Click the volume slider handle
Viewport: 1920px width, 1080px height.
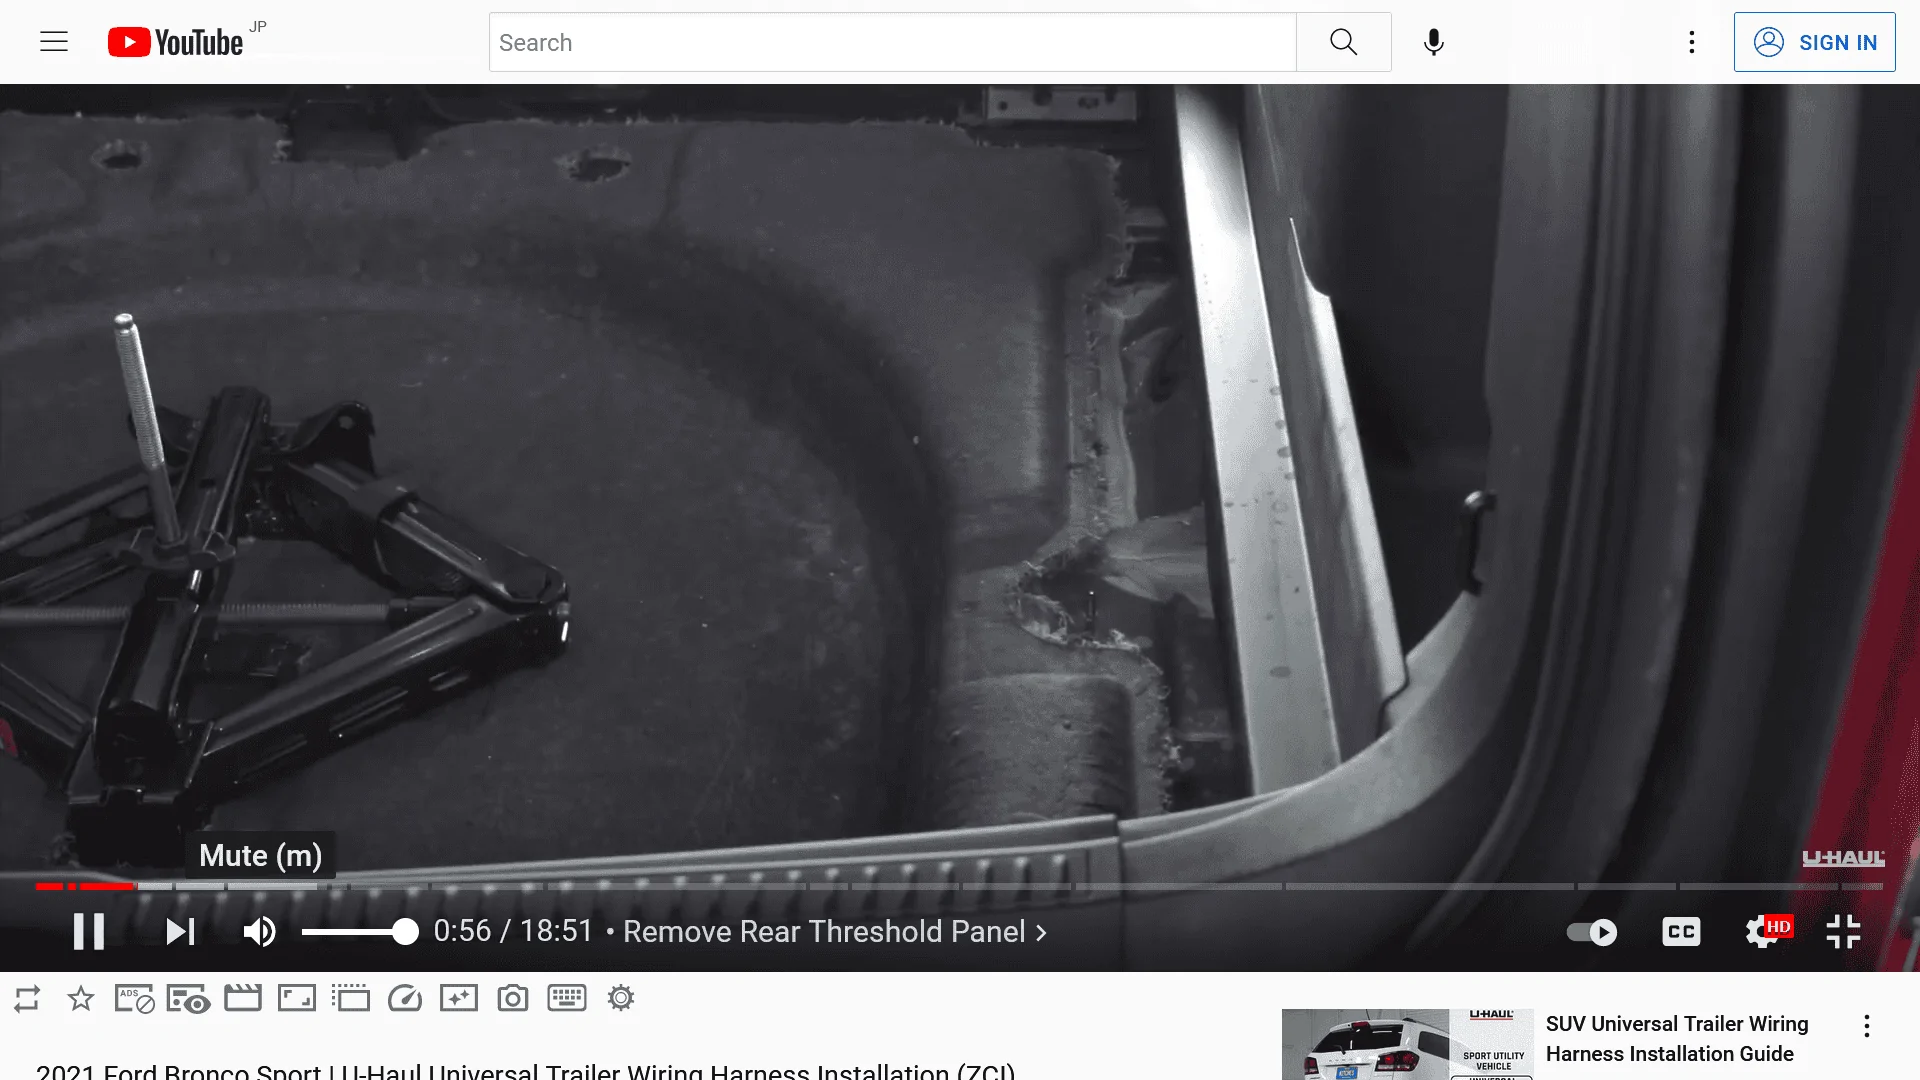point(405,932)
